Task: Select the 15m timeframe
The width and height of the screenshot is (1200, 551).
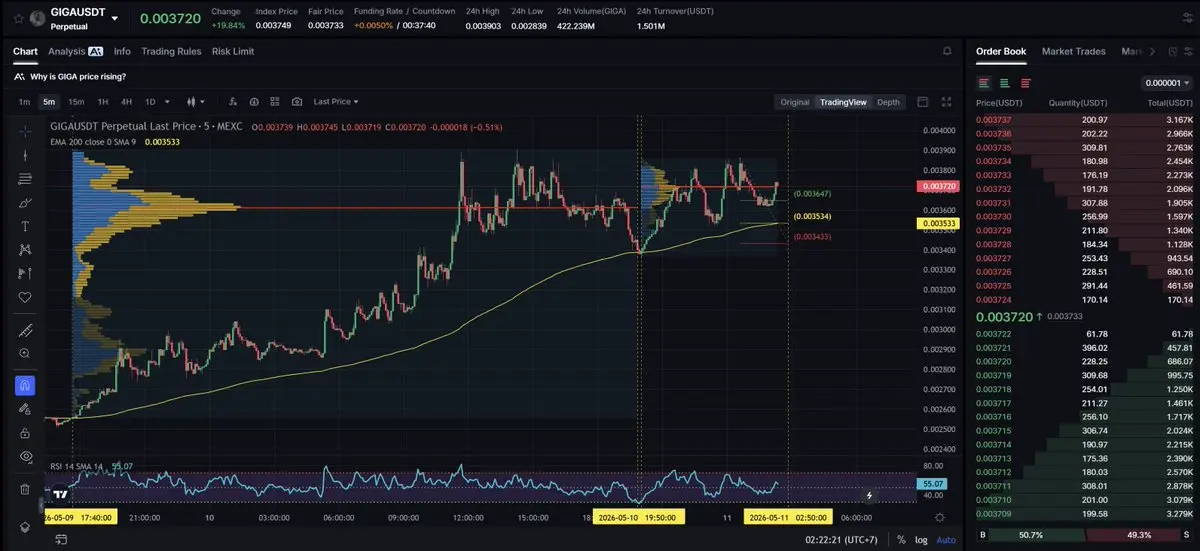Action: coord(76,102)
